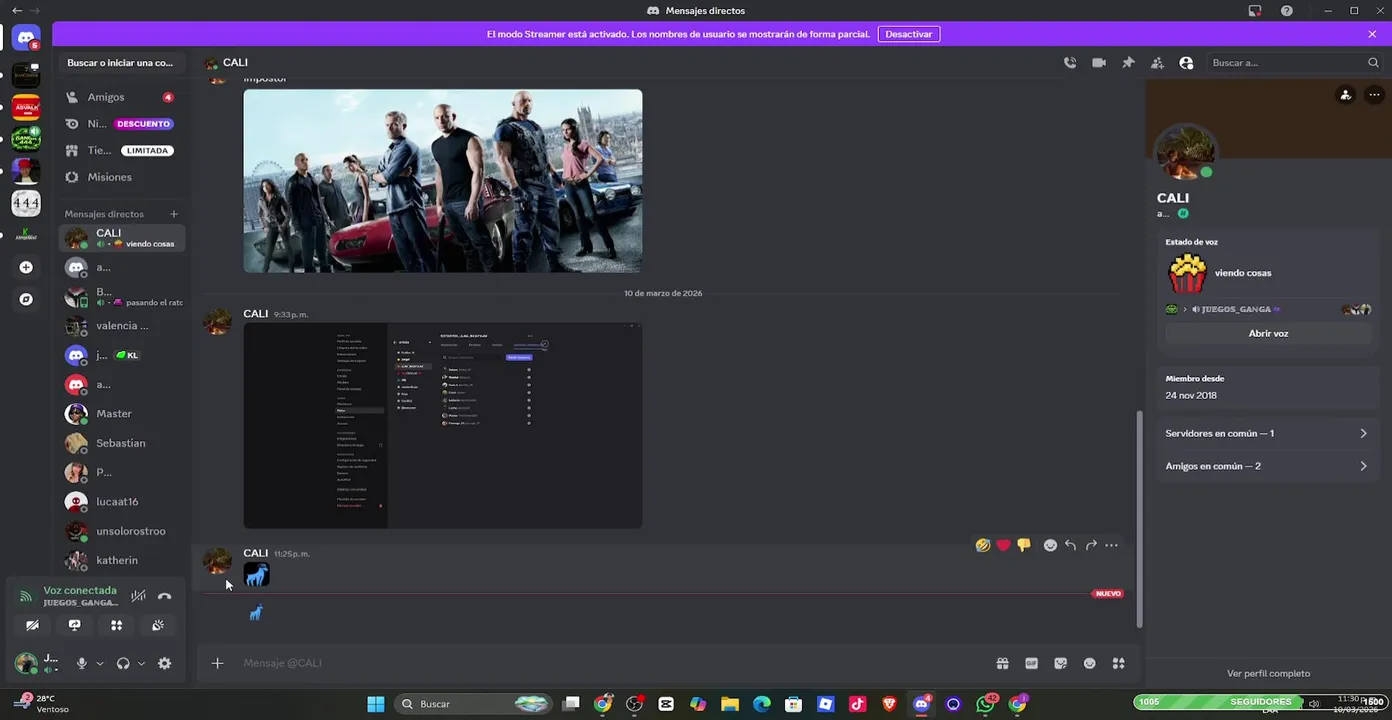Disconnect from the voice channel
Viewport: 1392px width, 720px height.
pos(165,596)
